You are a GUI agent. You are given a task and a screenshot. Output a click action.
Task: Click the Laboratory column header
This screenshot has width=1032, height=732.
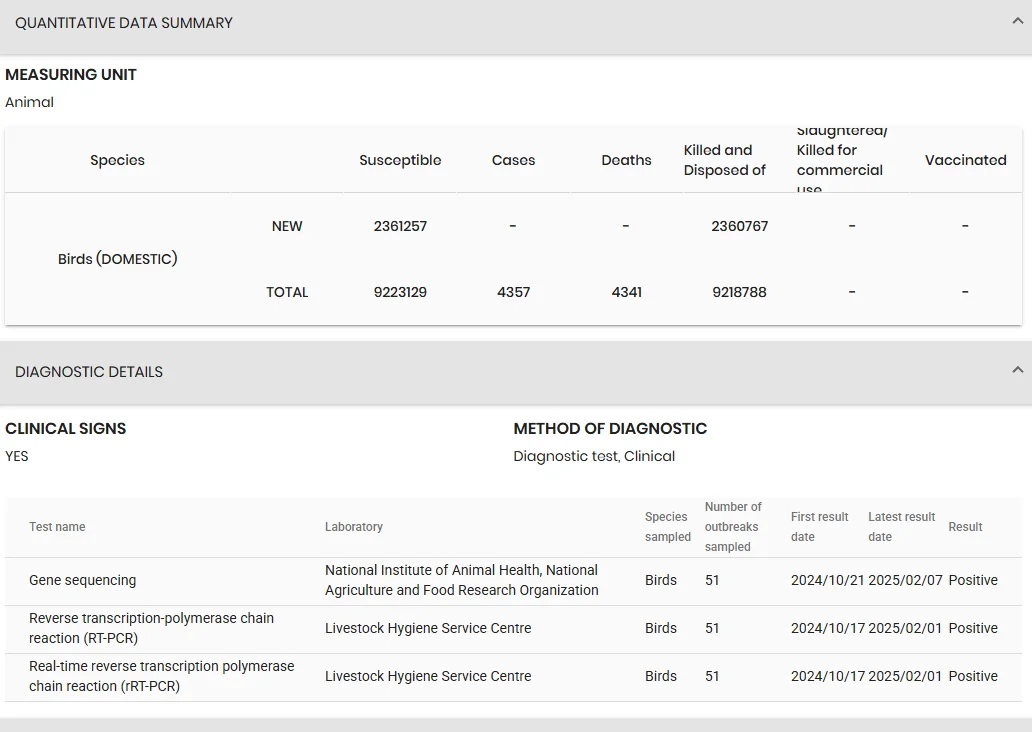click(x=353, y=527)
